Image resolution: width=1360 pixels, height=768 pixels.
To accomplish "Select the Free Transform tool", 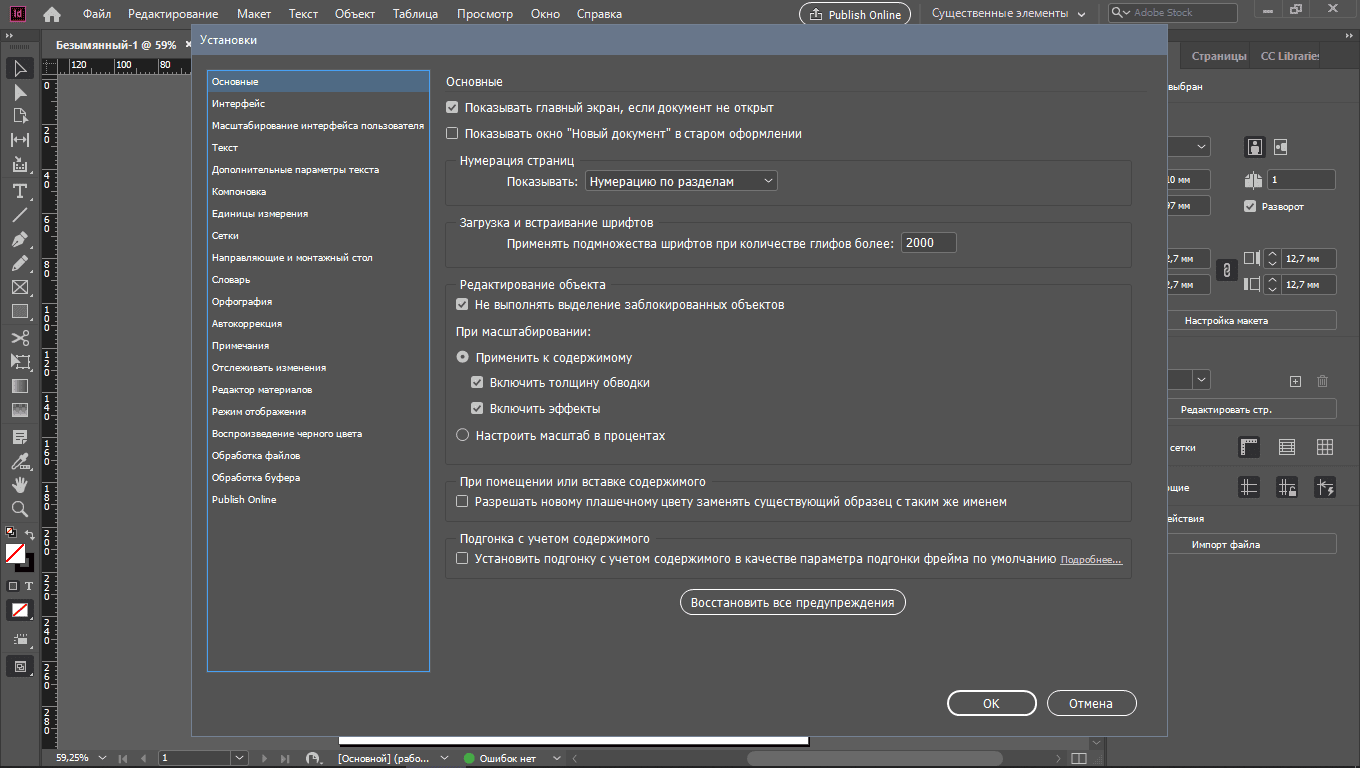I will pos(20,361).
